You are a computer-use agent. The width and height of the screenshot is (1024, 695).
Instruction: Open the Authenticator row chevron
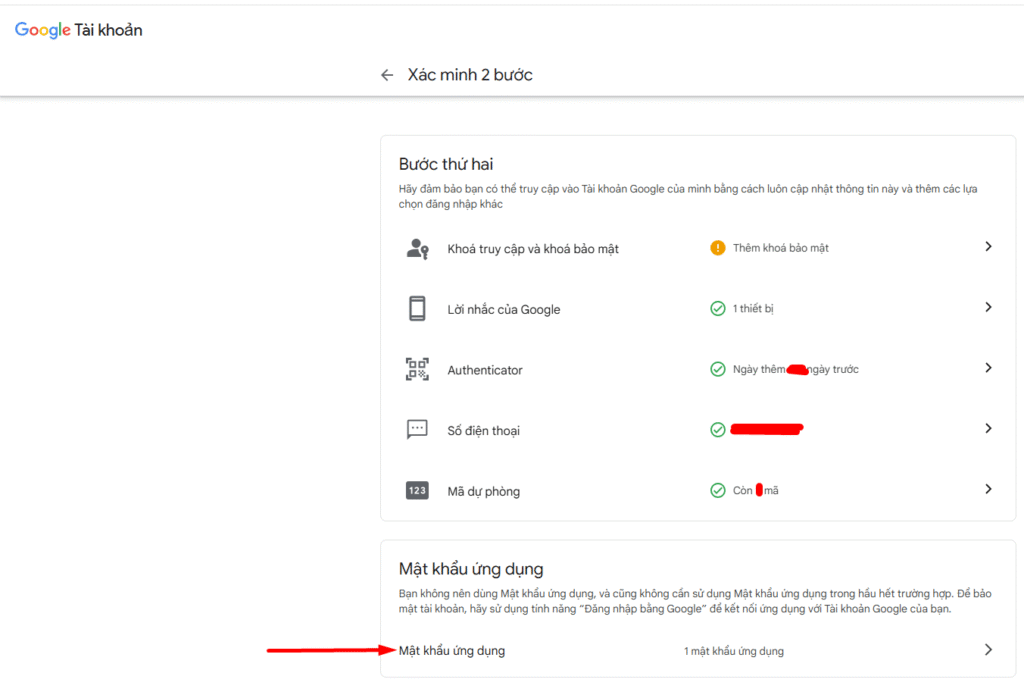coord(988,368)
